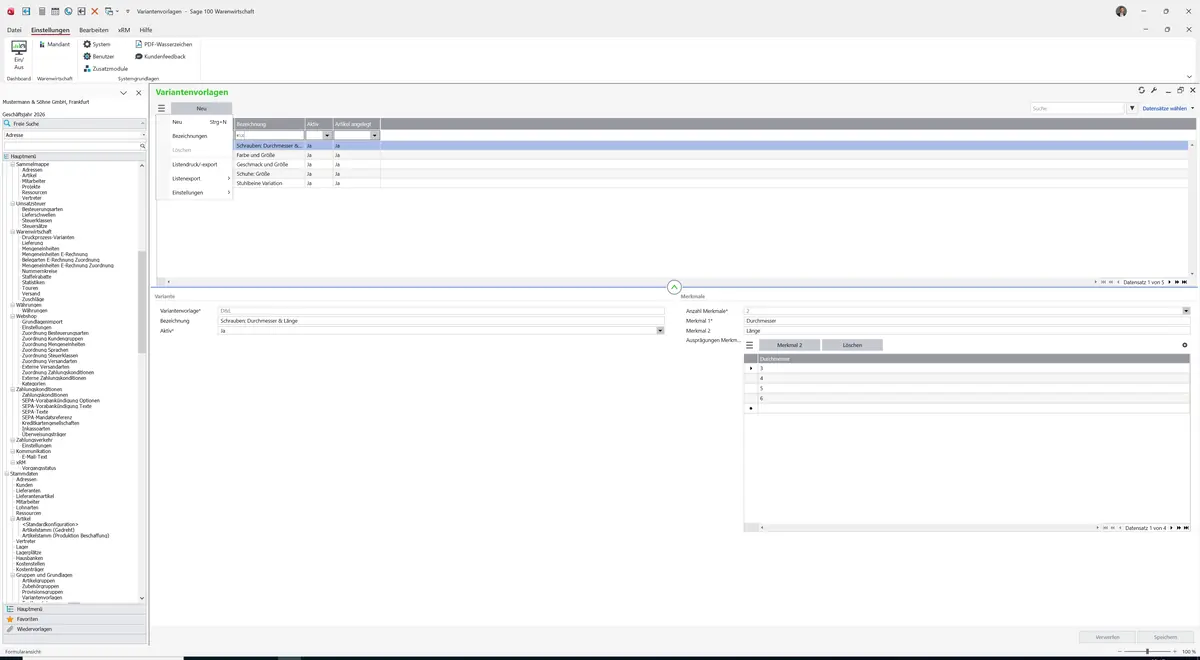
Task: Switch to the Bearbeiten ribbon tab
Action: coord(94,30)
